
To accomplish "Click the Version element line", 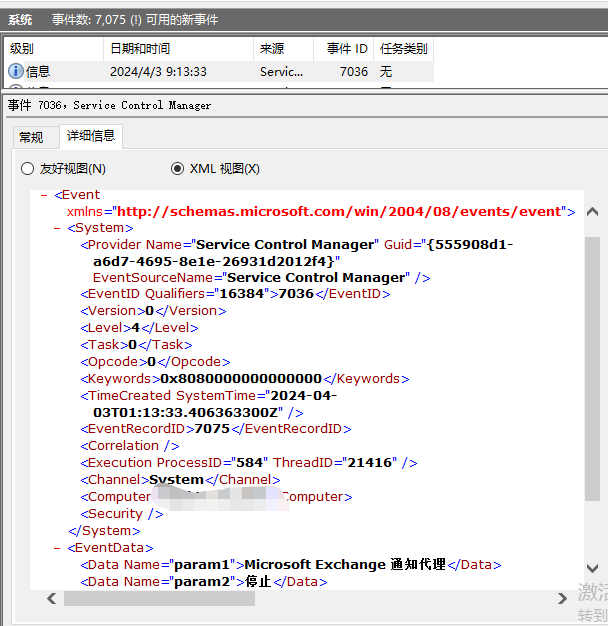I will [x=153, y=311].
